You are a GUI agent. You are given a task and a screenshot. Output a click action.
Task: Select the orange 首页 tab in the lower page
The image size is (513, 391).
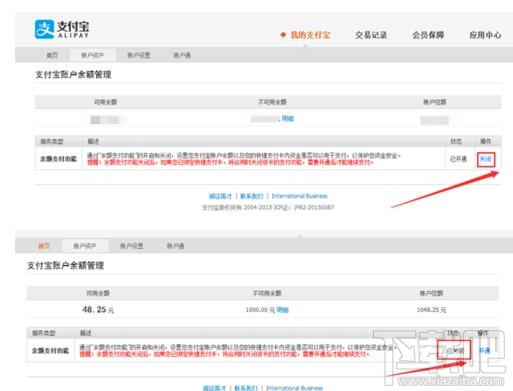(44, 246)
